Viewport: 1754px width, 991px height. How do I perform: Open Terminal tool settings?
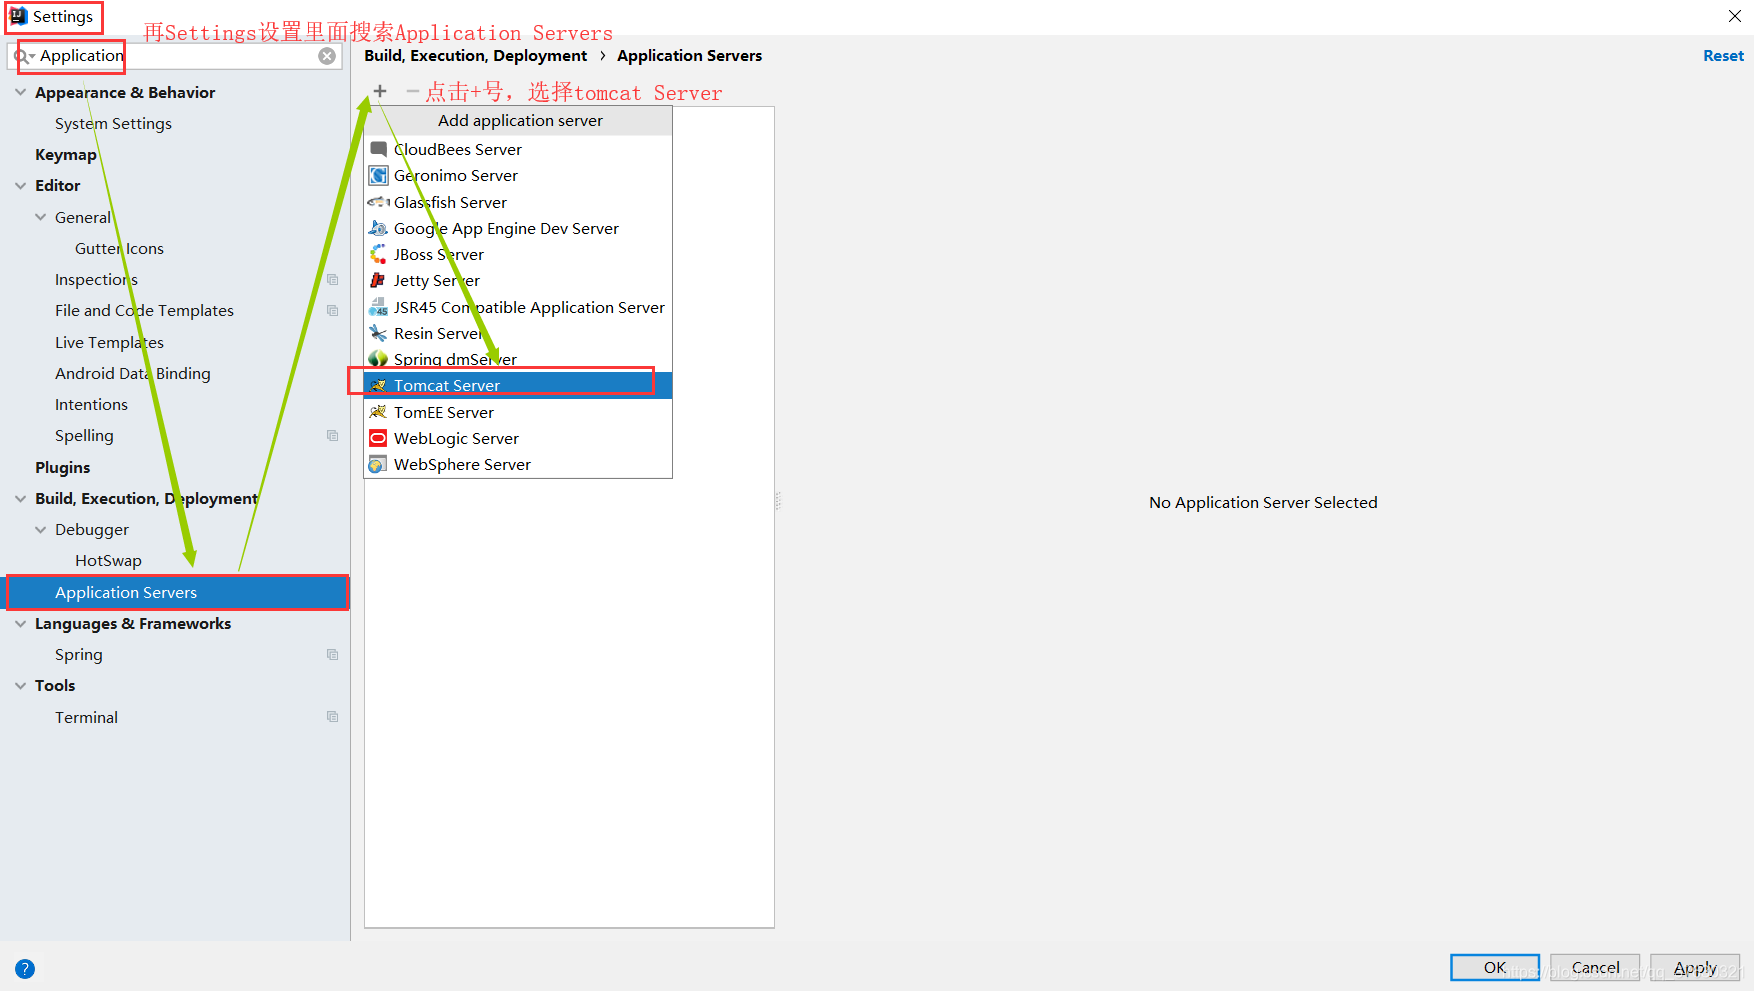click(x=86, y=717)
